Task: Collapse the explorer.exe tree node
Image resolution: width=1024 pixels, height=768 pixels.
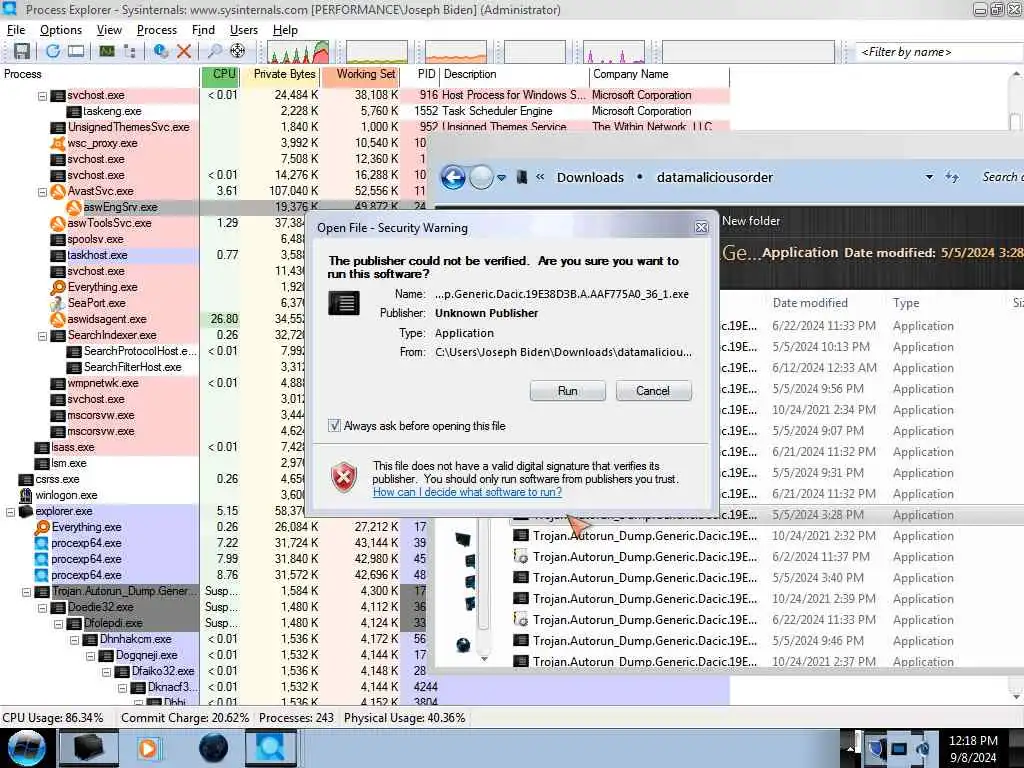Action: point(10,512)
